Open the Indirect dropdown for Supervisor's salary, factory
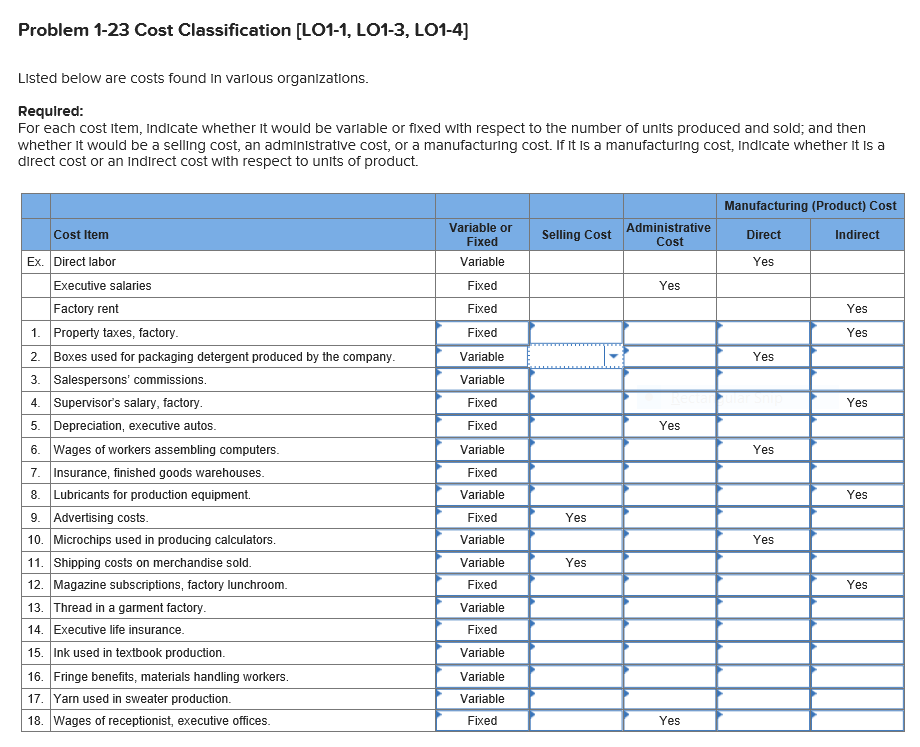Image resolution: width=920 pixels, height=747 pixels. [857, 402]
